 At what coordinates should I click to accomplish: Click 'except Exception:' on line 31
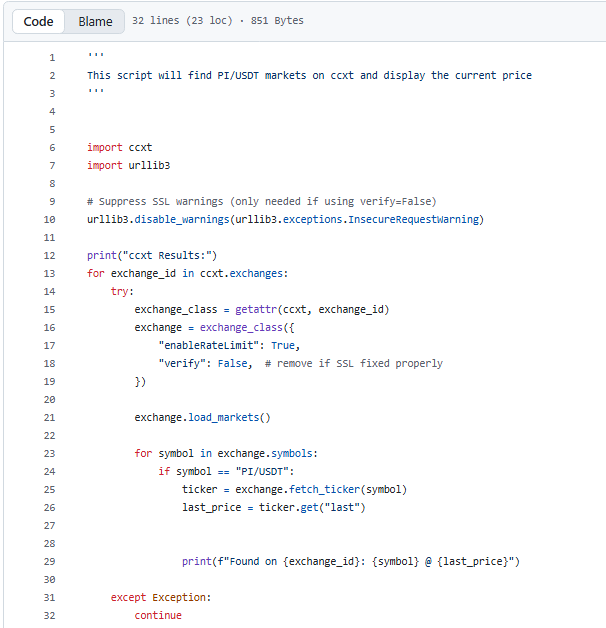tap(161, 598)
